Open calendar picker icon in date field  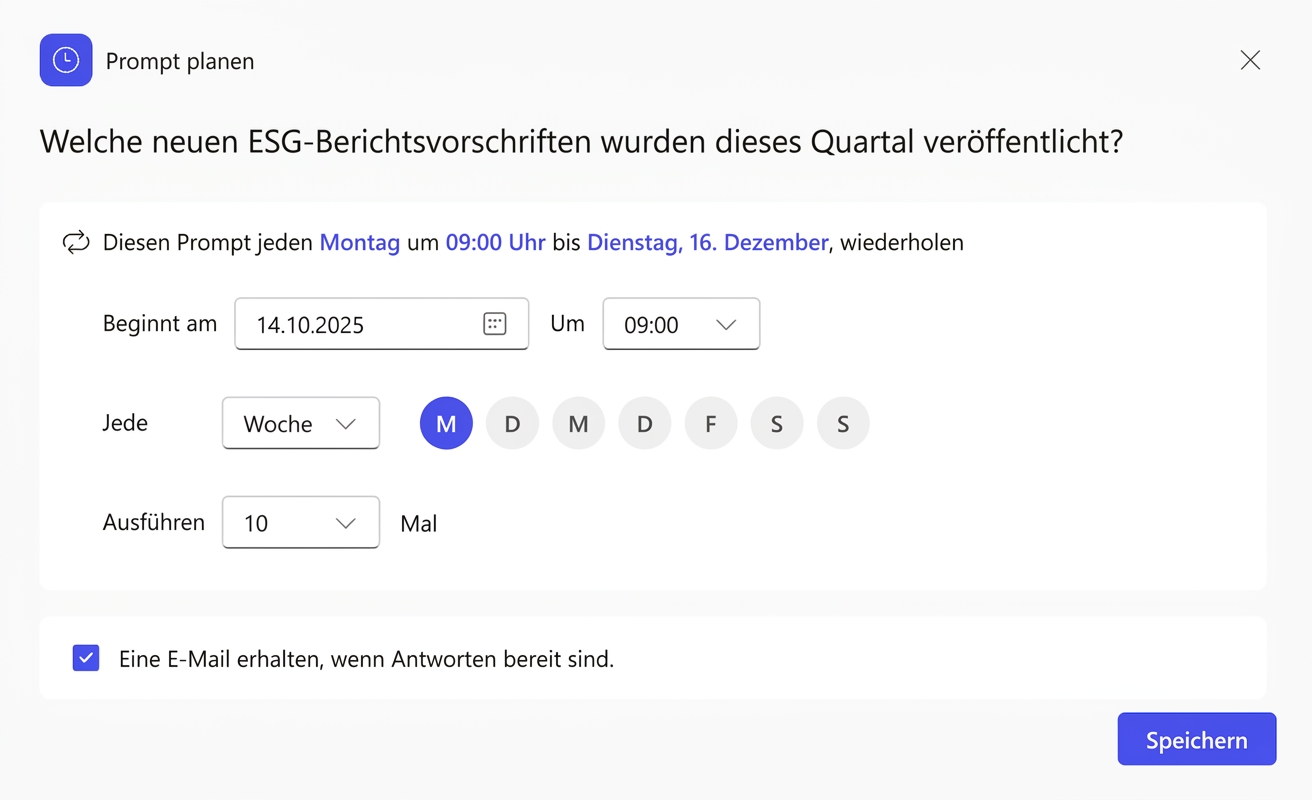point(494,324)
